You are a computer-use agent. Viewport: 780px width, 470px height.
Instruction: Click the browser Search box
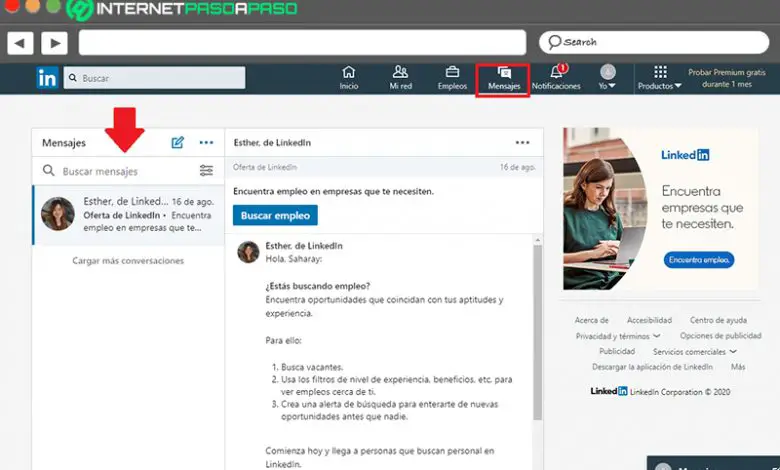coord(654,42)
